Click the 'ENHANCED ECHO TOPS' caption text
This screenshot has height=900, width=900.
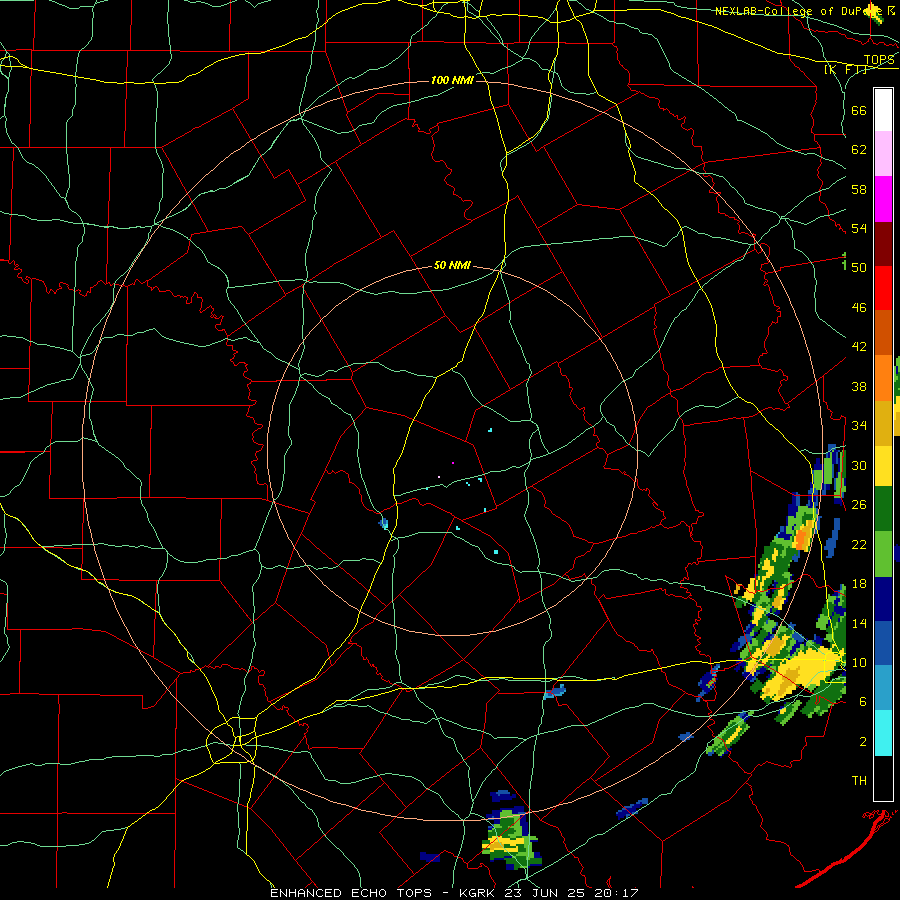pos(350,893)
